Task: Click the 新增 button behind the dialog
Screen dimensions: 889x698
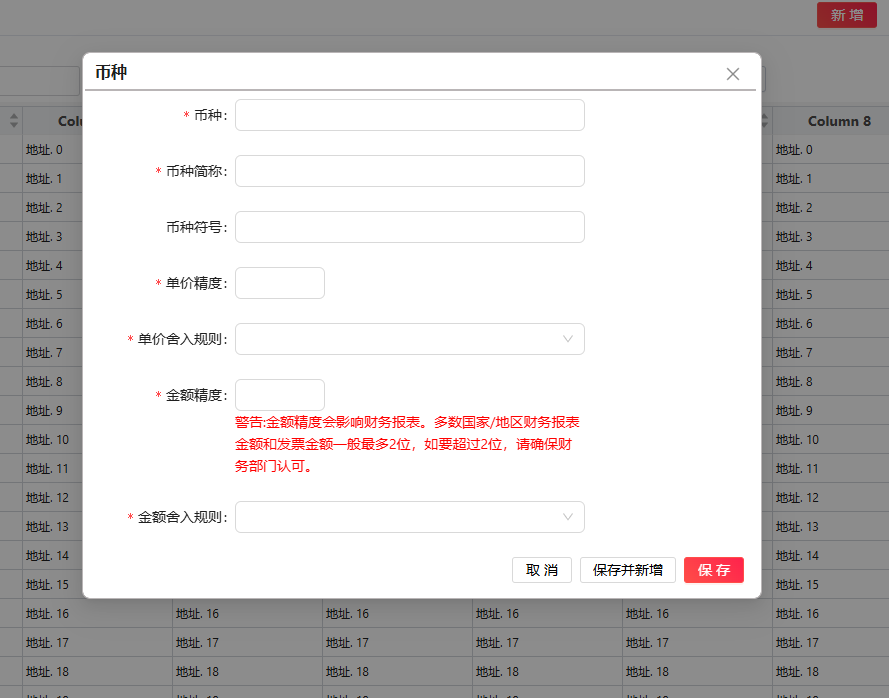Action: coord(846,15)
